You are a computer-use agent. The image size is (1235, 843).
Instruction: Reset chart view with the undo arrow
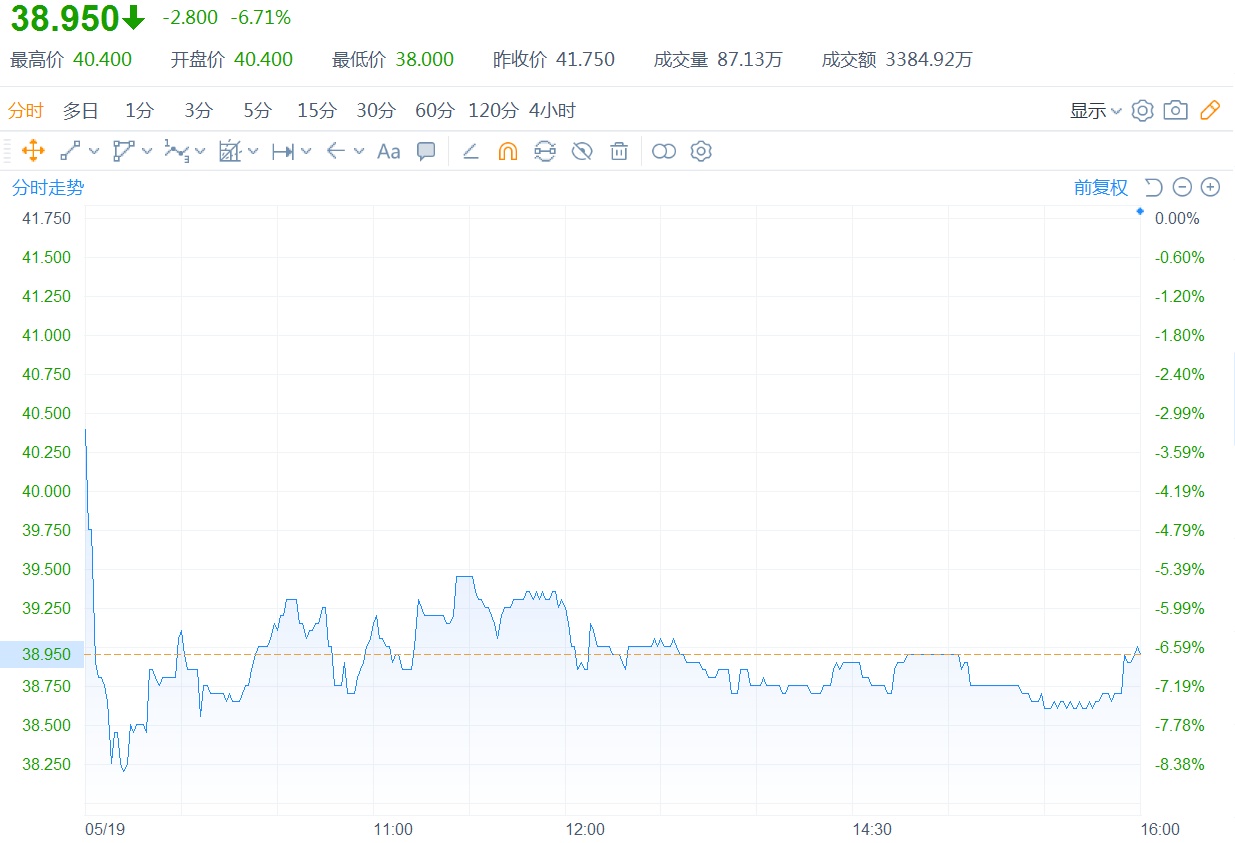tap(1153, 187)
